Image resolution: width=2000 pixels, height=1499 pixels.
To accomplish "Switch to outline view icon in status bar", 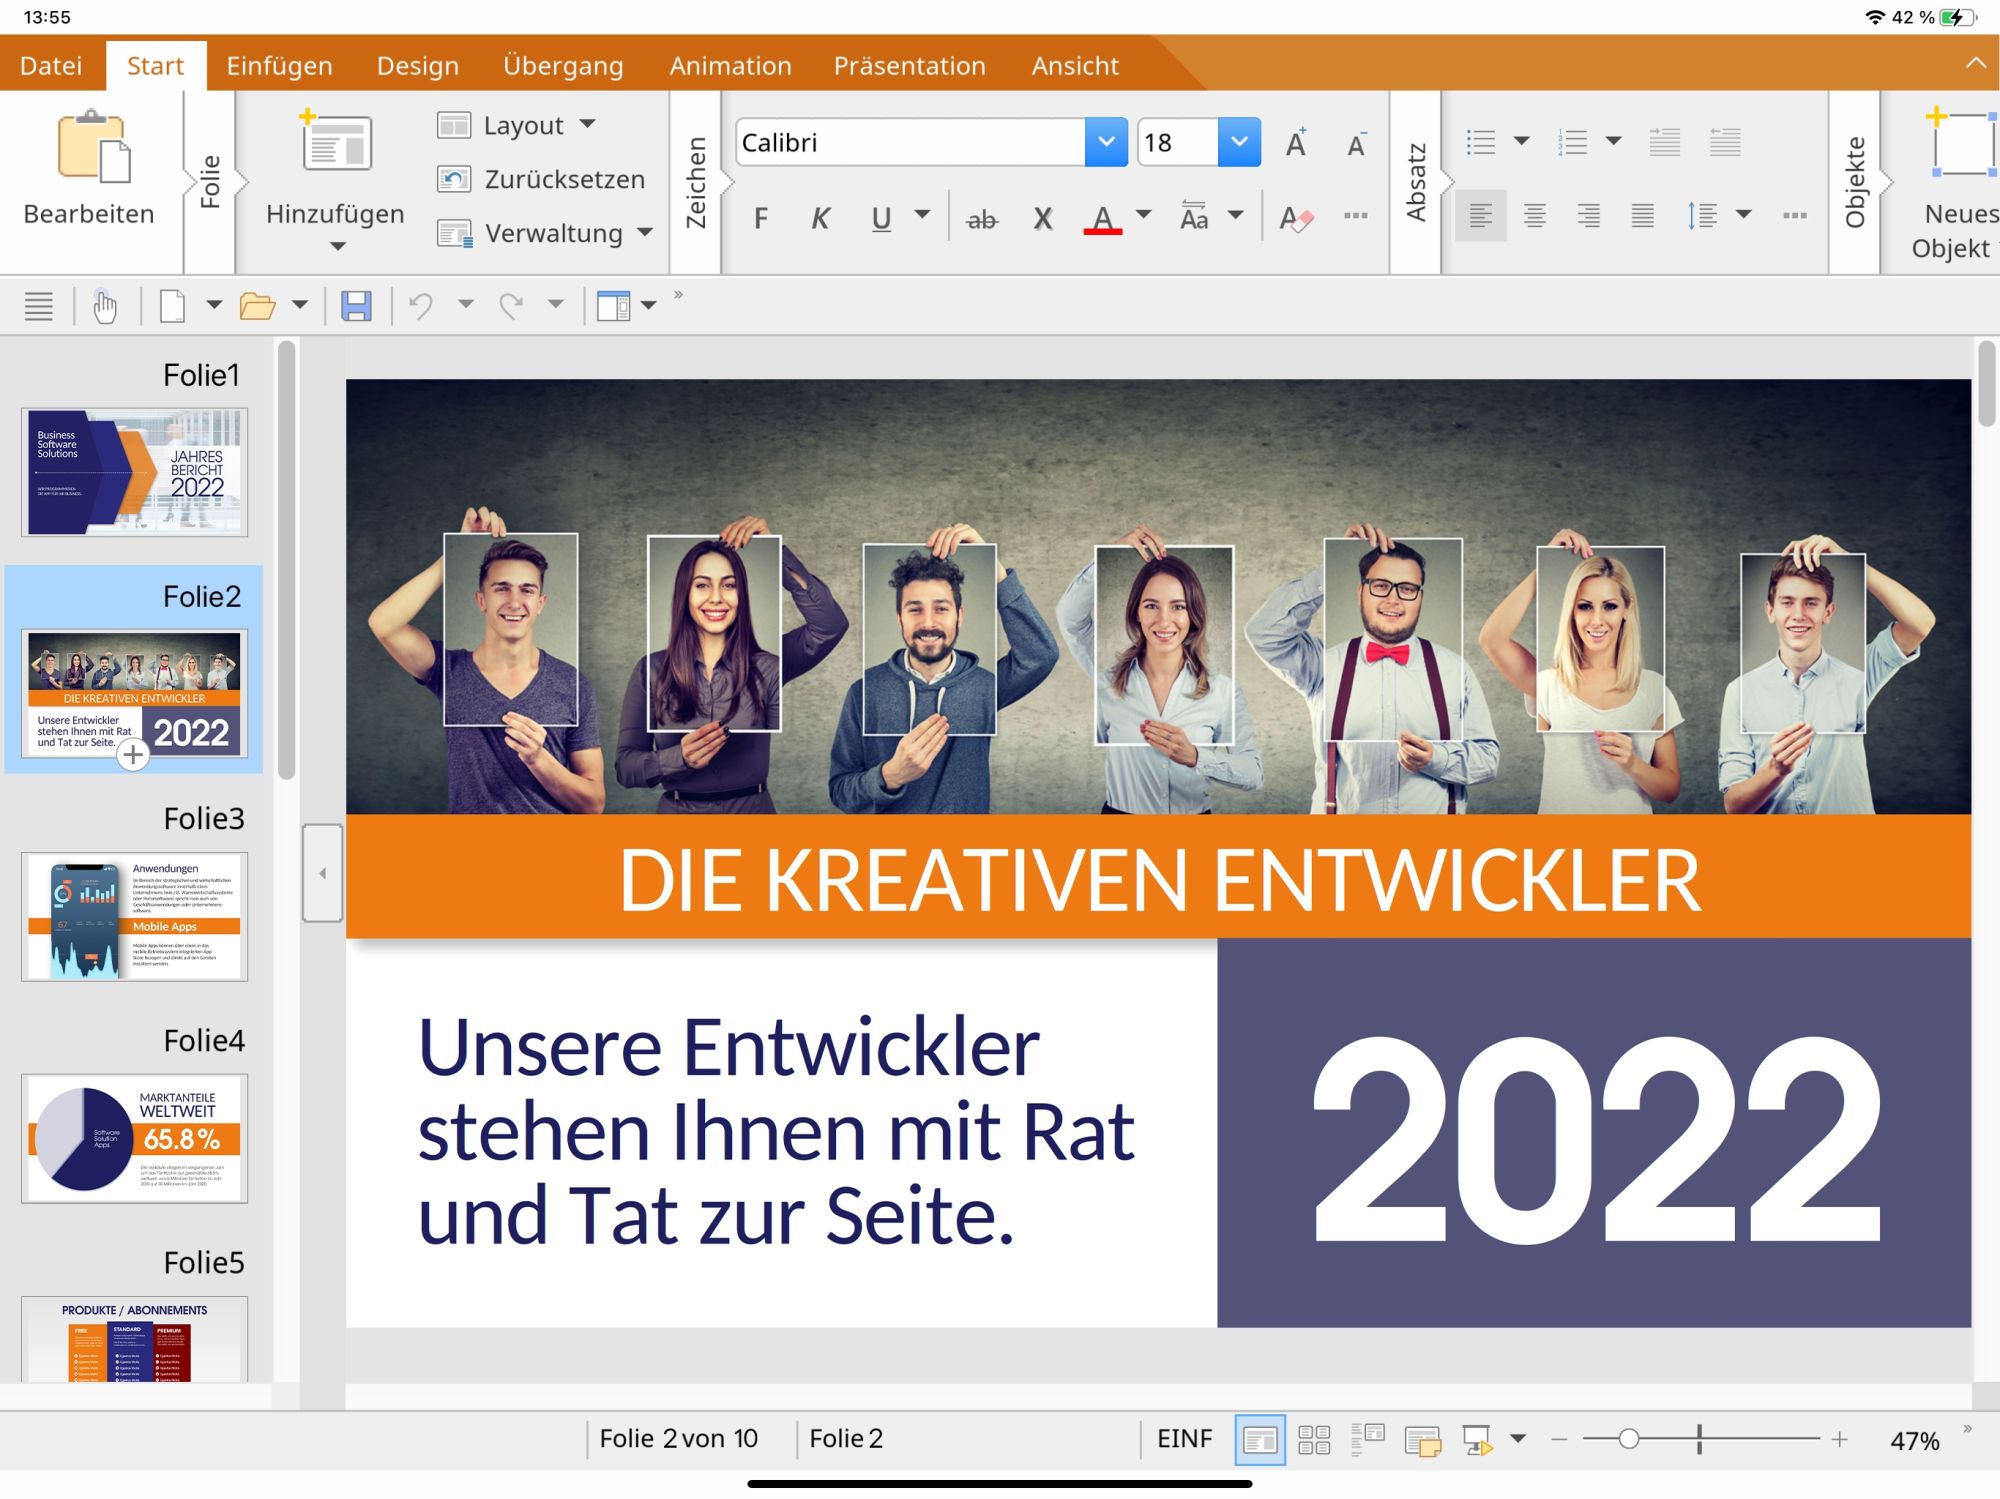I will pyautogui.click(x=1368, y=1440).
